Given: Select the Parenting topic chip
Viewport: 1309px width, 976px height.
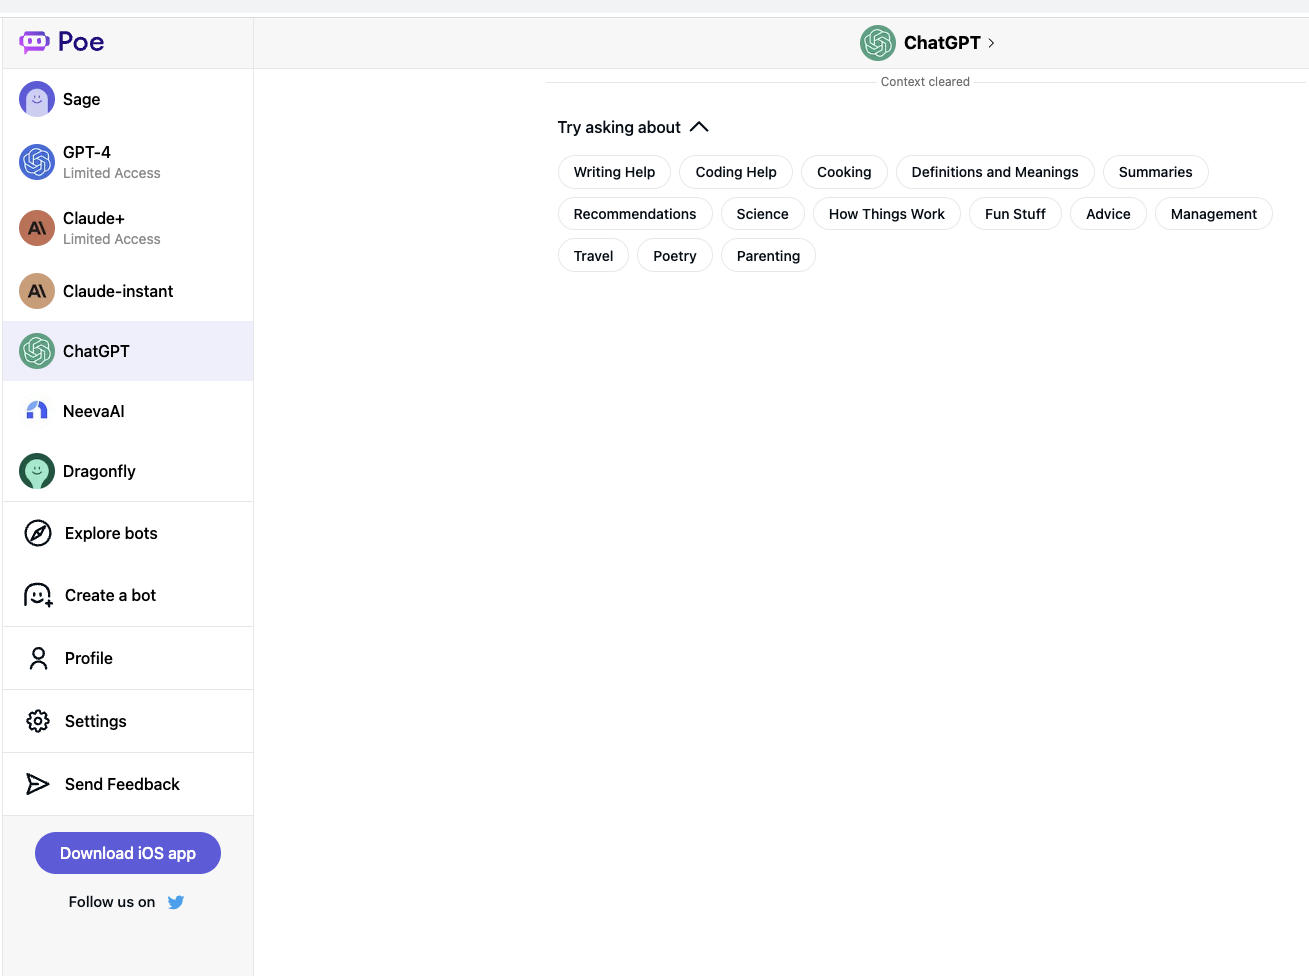Looking at the screenshot, I should pyautogui.click(x=768, y=256).
